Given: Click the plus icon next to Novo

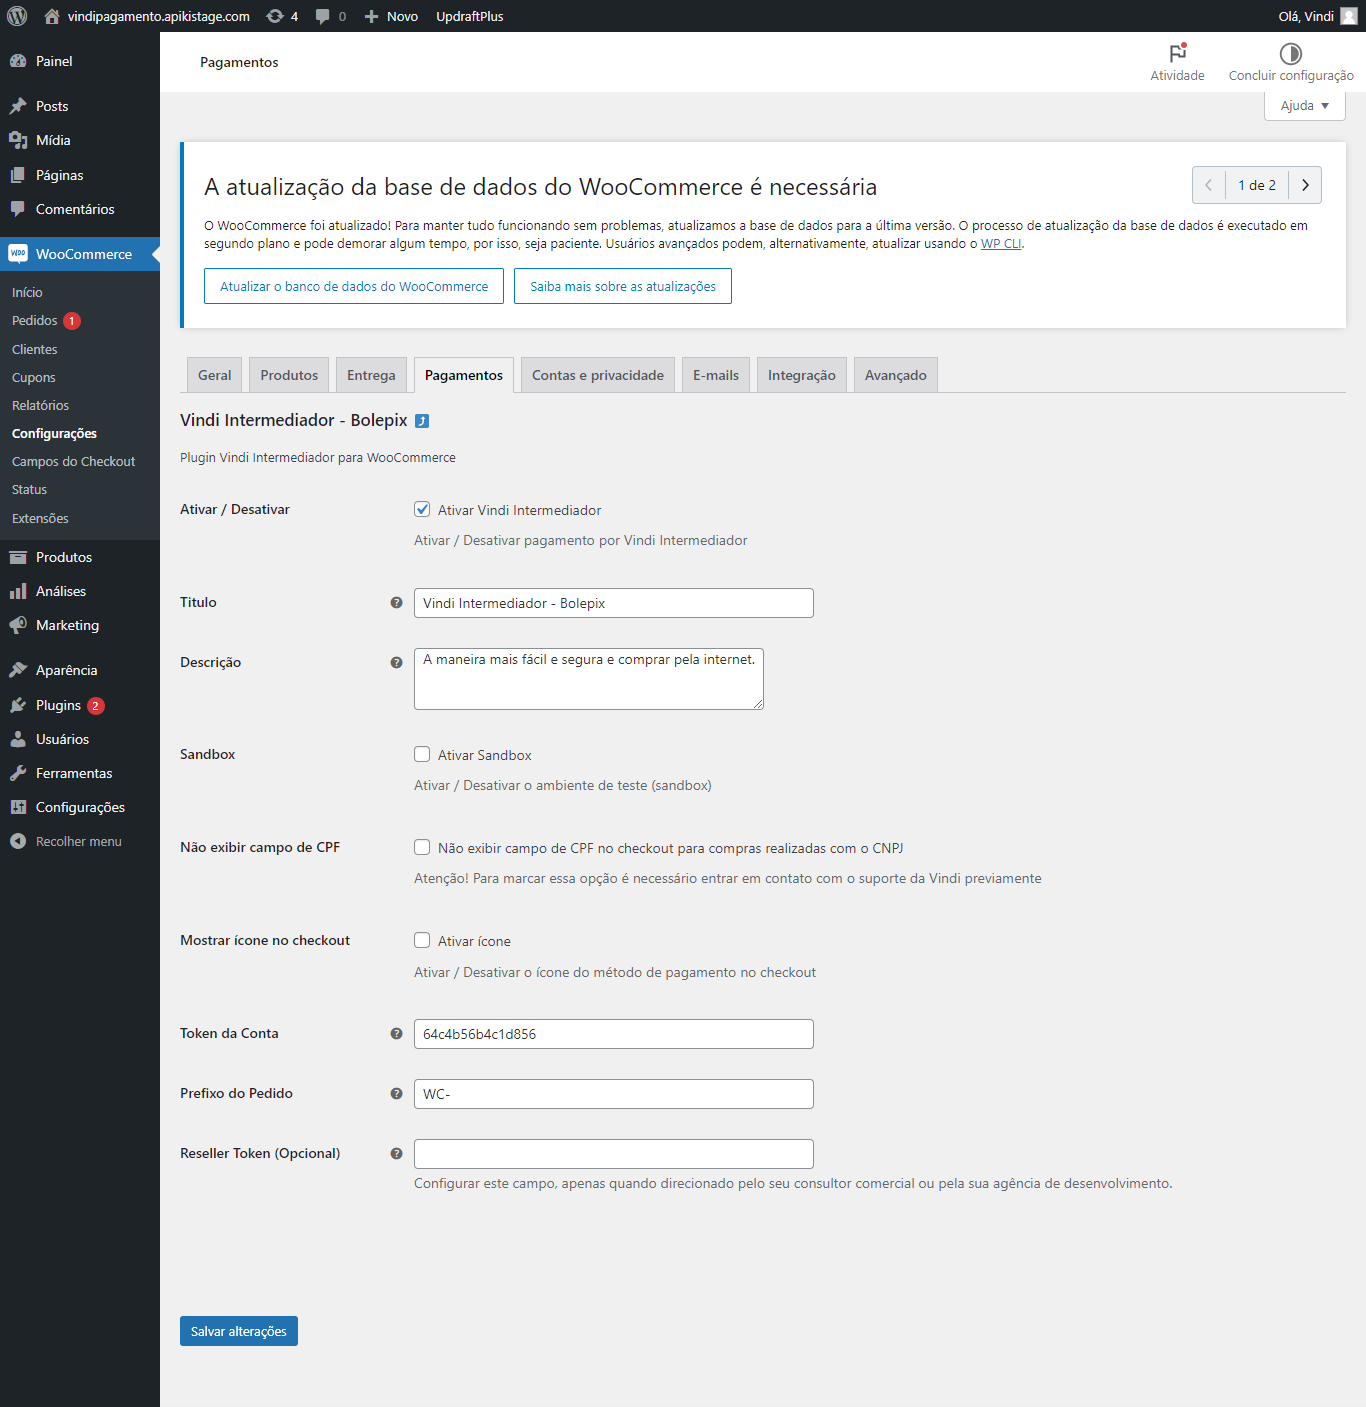Looking at the screenshot, I should pyautogui.click(x=371, y=16).
